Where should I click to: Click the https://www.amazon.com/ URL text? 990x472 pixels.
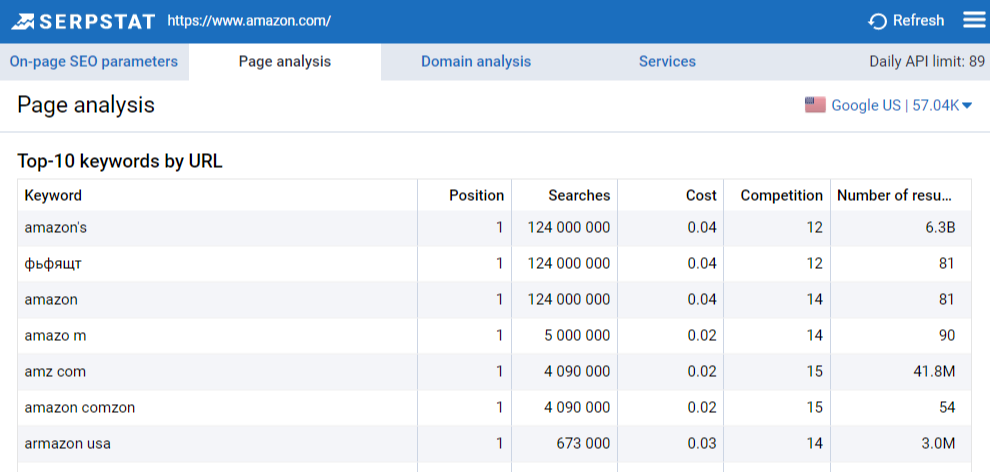pos(249,21)
